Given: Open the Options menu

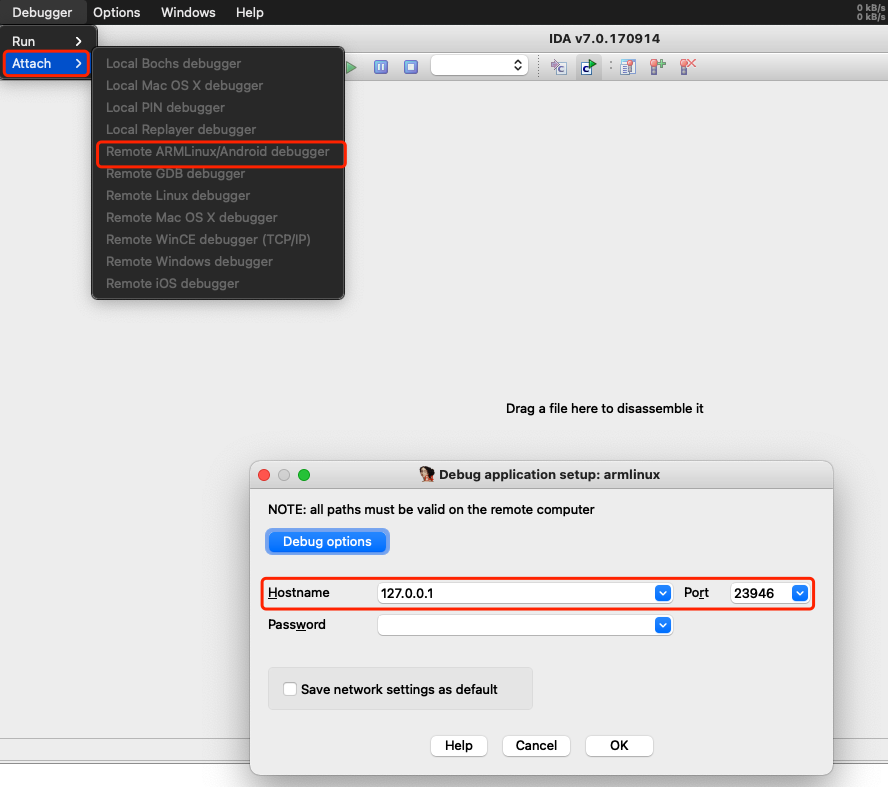Looking at the screenshot, I should tap(117, 12).
